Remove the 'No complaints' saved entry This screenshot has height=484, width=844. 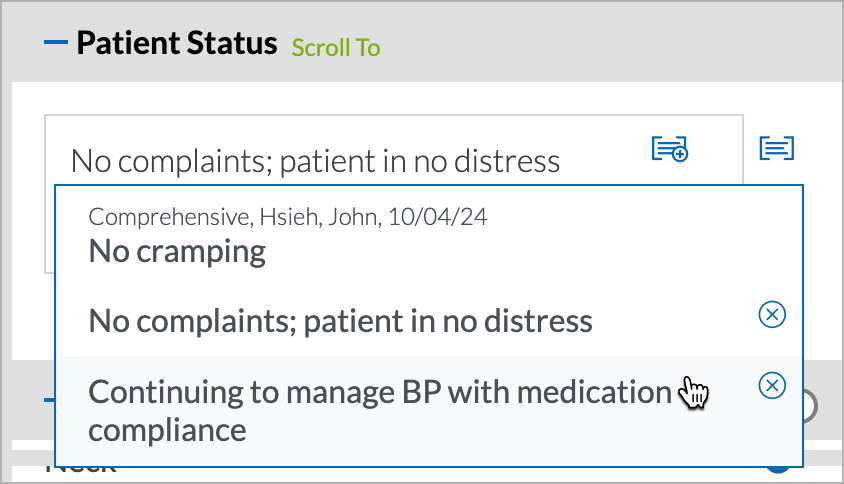(x=772, y=314)
